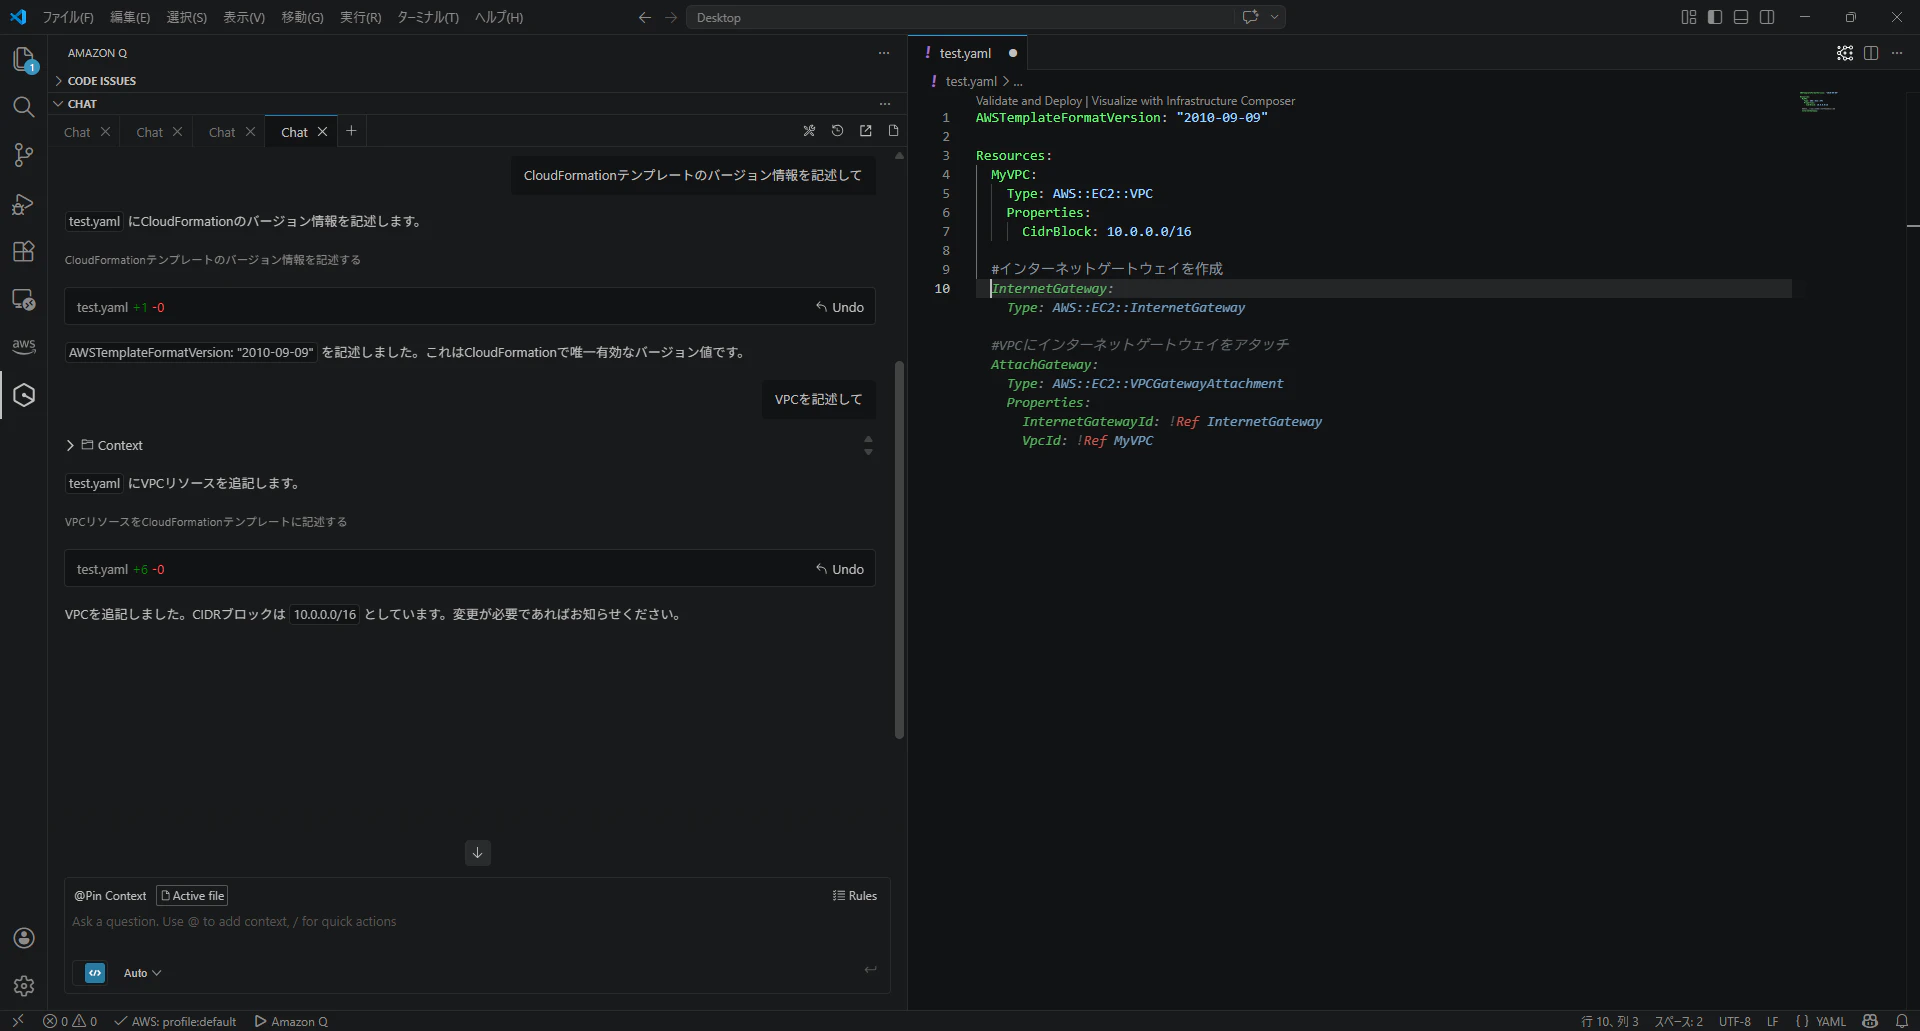The height and width of the screenshot is (1031, 1920).
Task: Click the remote window icon in status bar
Action: coord(18,1021)
